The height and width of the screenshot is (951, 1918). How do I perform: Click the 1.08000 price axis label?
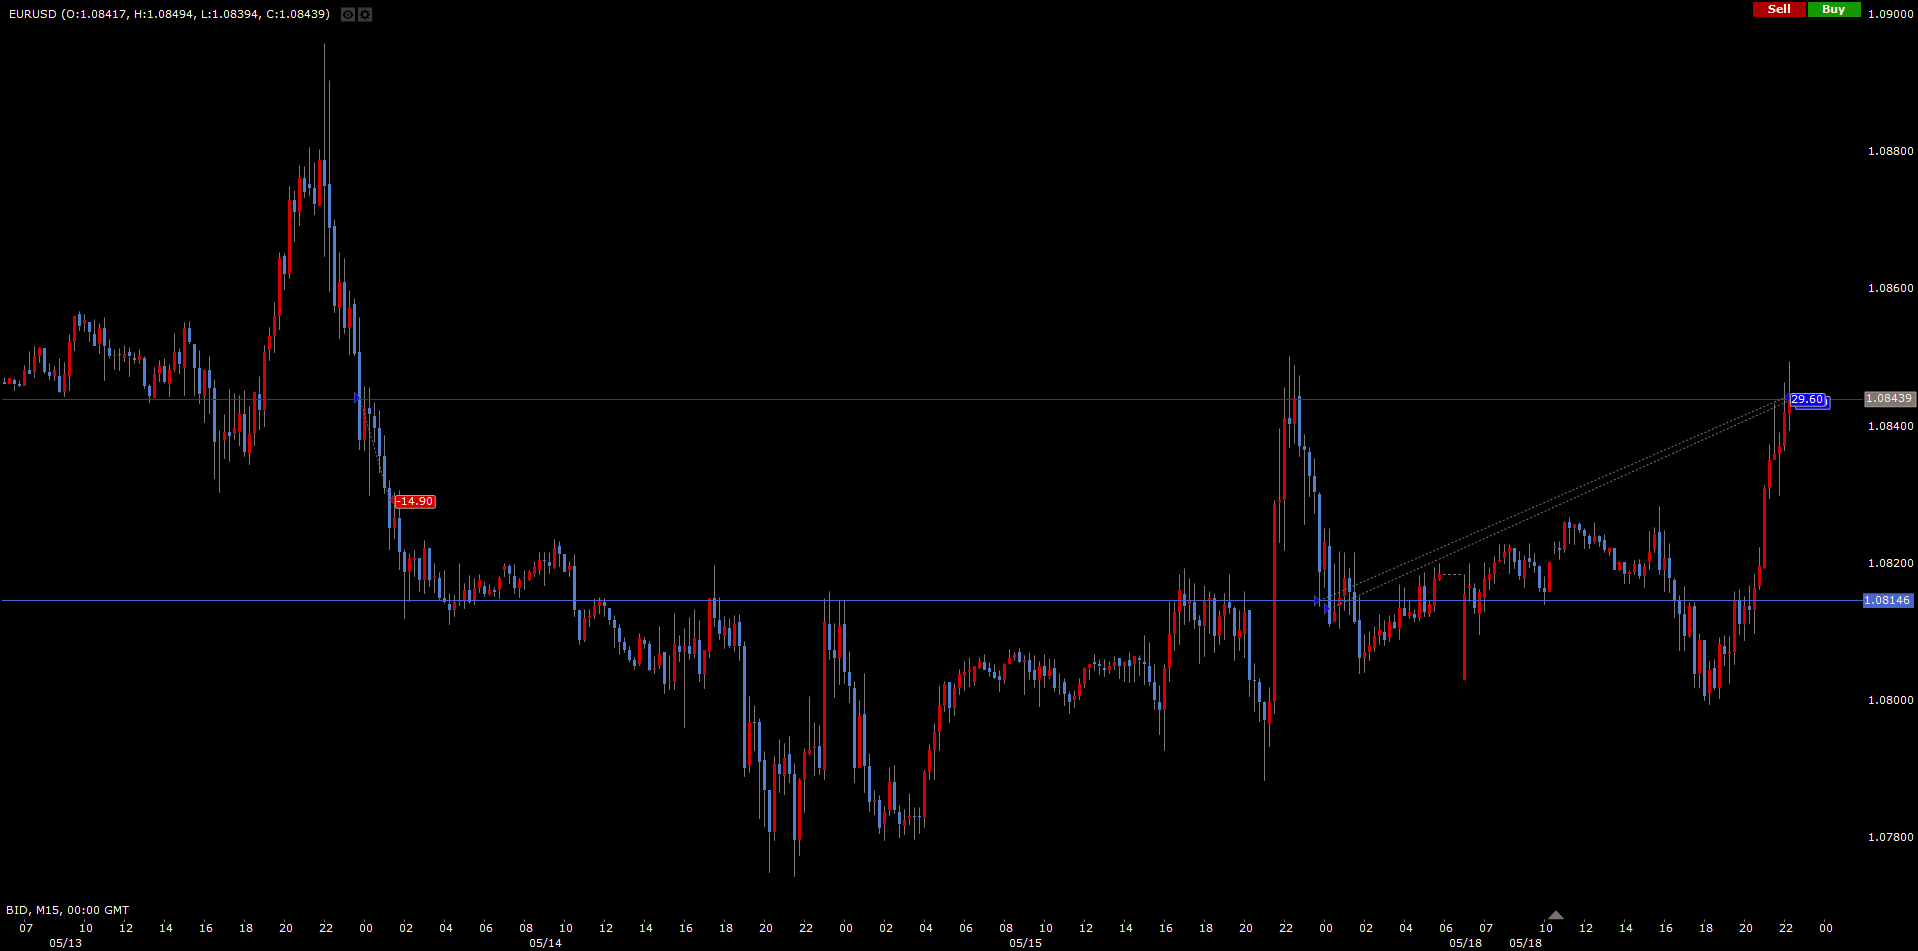point(1890,701)
